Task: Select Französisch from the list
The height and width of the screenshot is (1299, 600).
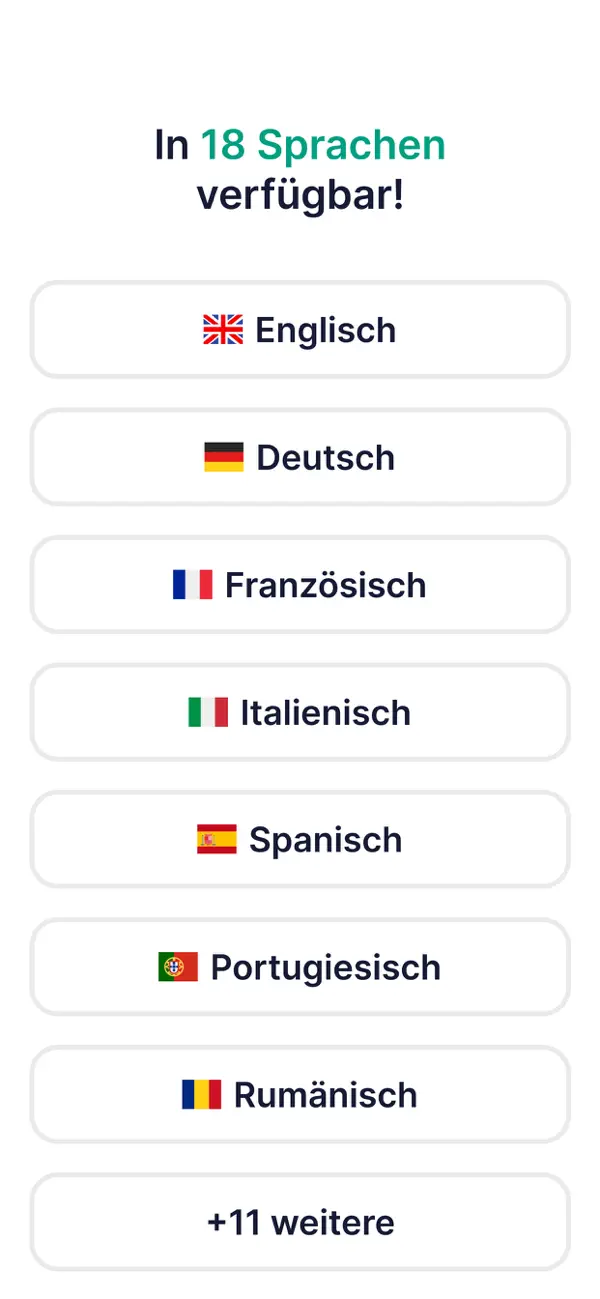Action: [300, 584]
